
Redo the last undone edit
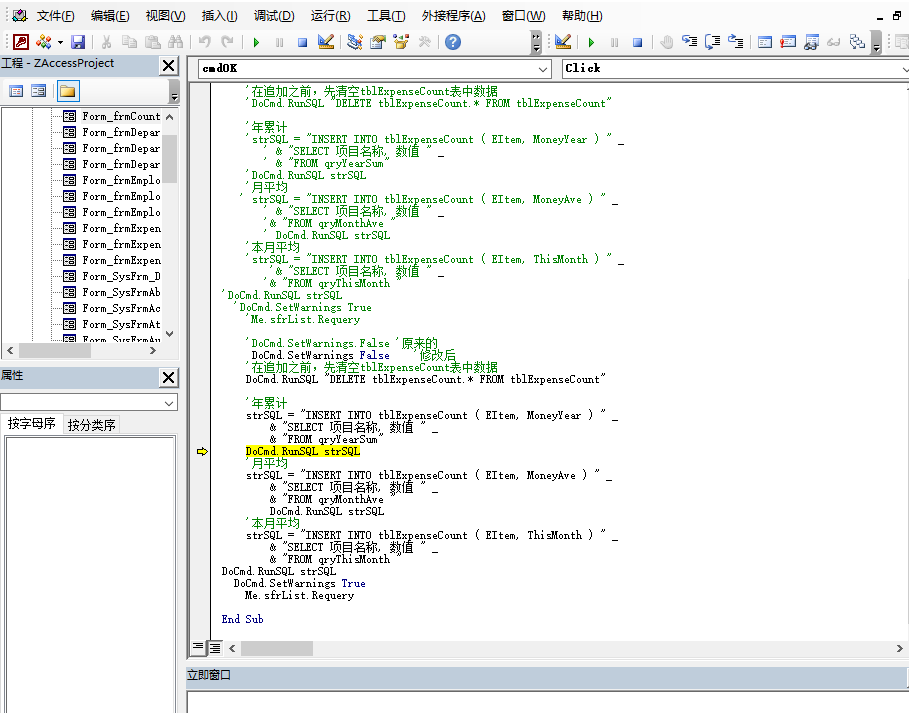click(x=227, y=42)
